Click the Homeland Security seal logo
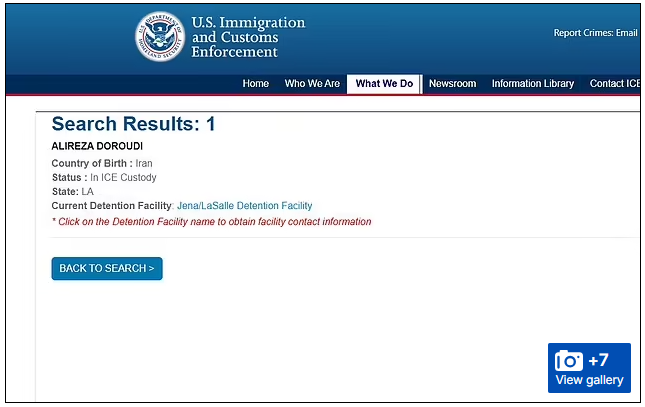The image size is (645, 407). coord(160,37)
